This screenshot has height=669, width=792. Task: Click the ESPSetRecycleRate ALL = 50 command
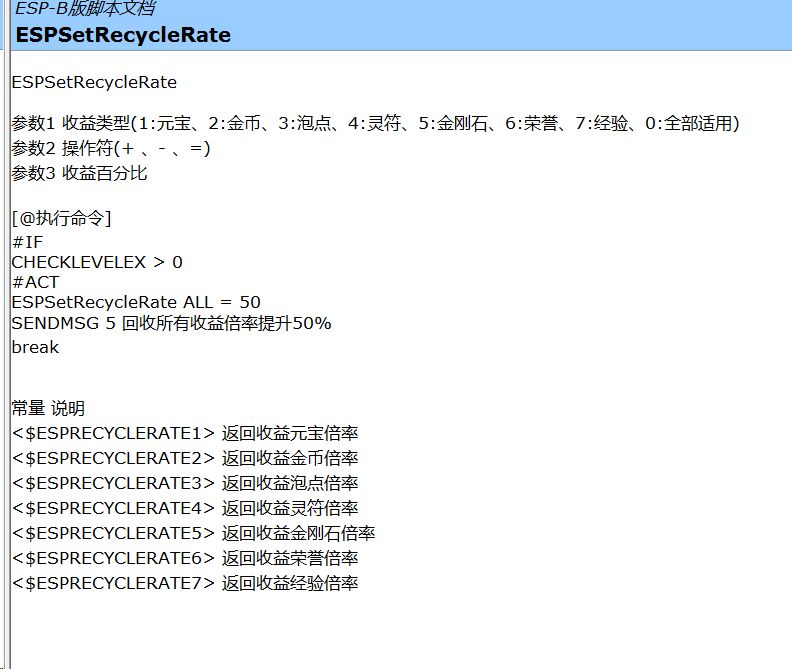pos(136,302)
